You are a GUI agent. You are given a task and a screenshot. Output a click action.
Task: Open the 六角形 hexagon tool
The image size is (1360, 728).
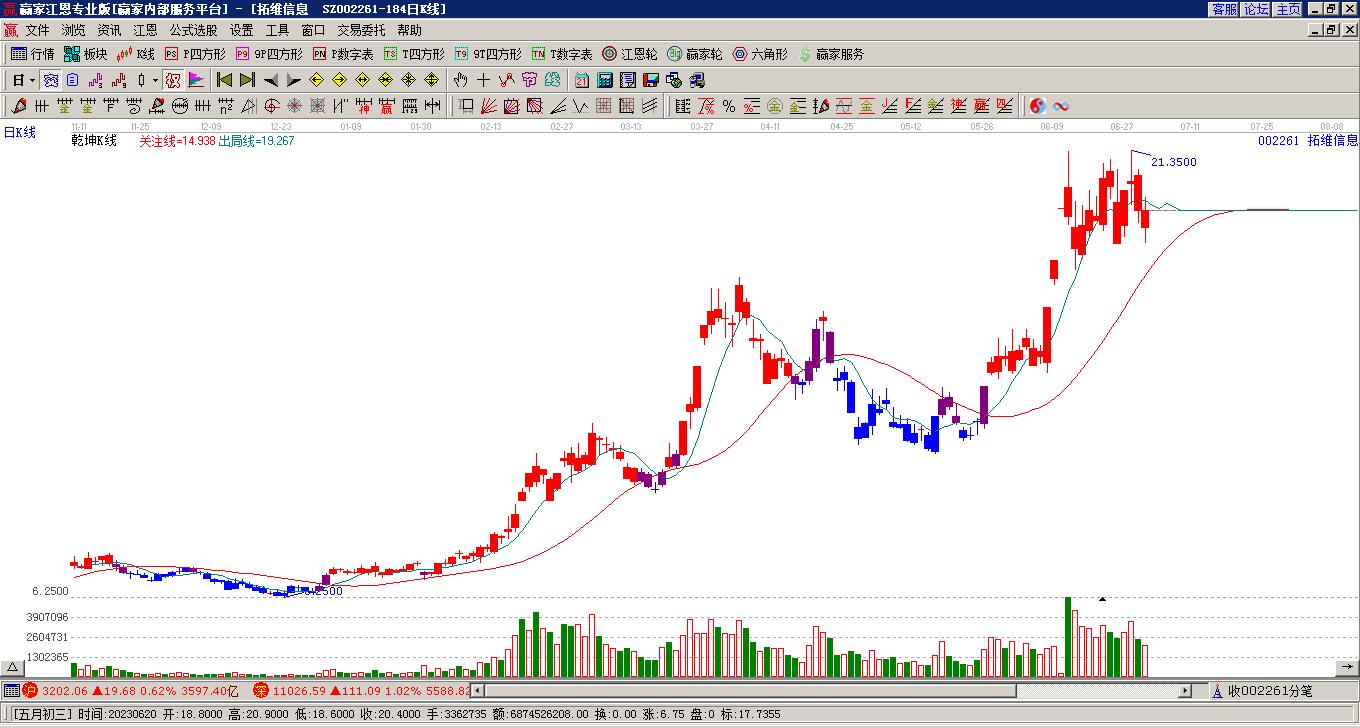(x=760, y=54)
